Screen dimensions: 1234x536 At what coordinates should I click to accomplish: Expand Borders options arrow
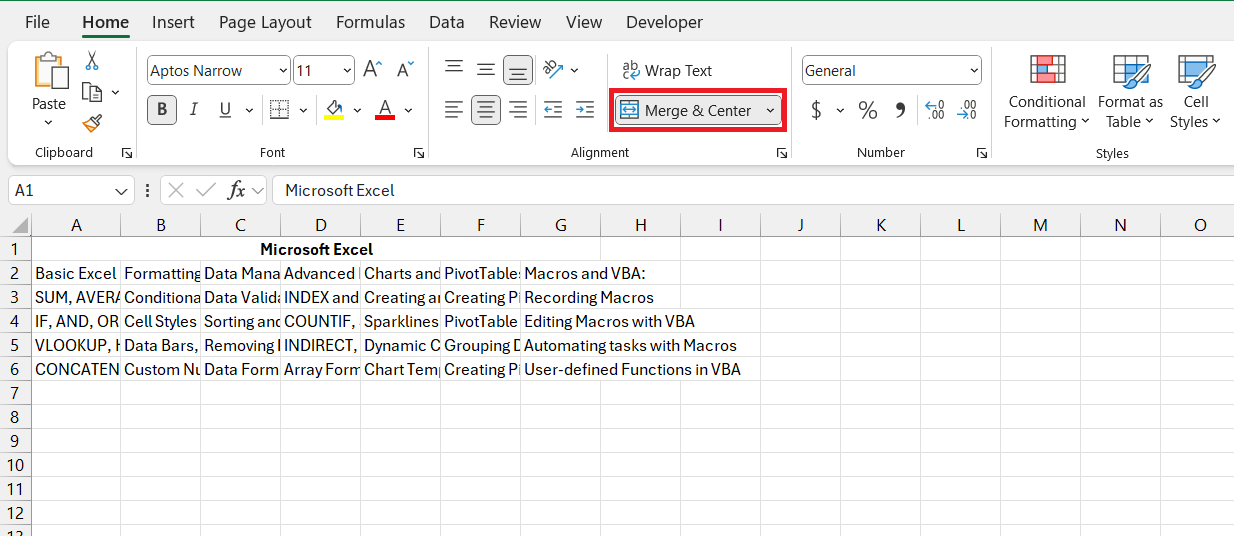point(303,110)
